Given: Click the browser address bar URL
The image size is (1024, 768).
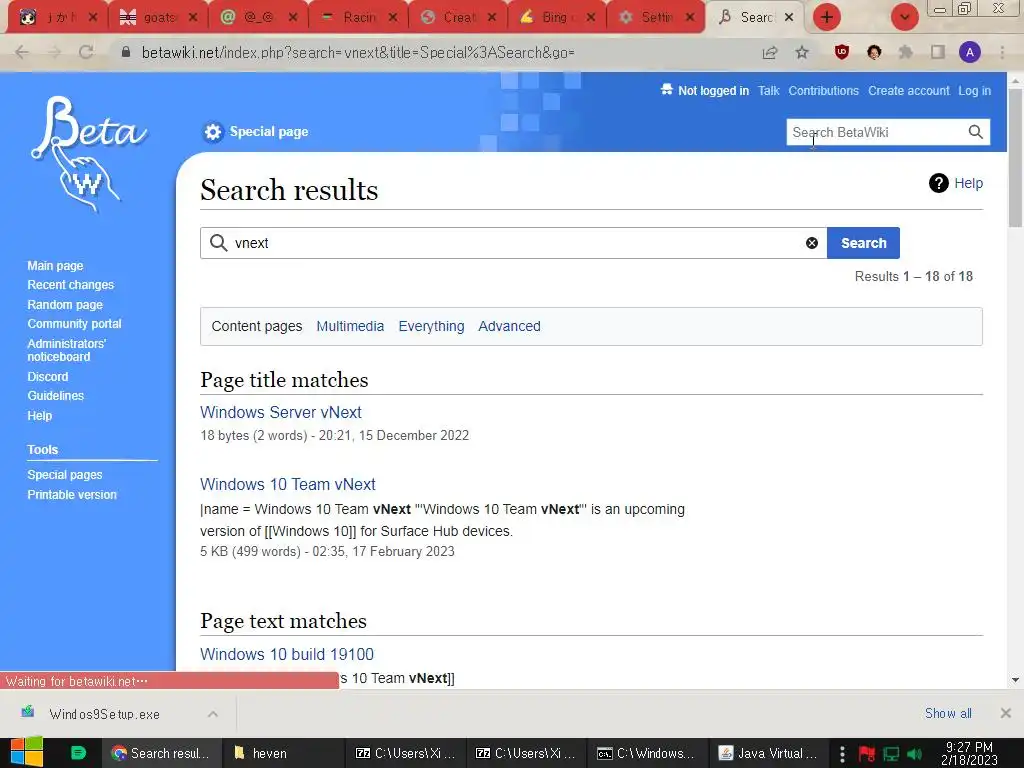Looking at the screenshot, I should (x=358, y=52).
